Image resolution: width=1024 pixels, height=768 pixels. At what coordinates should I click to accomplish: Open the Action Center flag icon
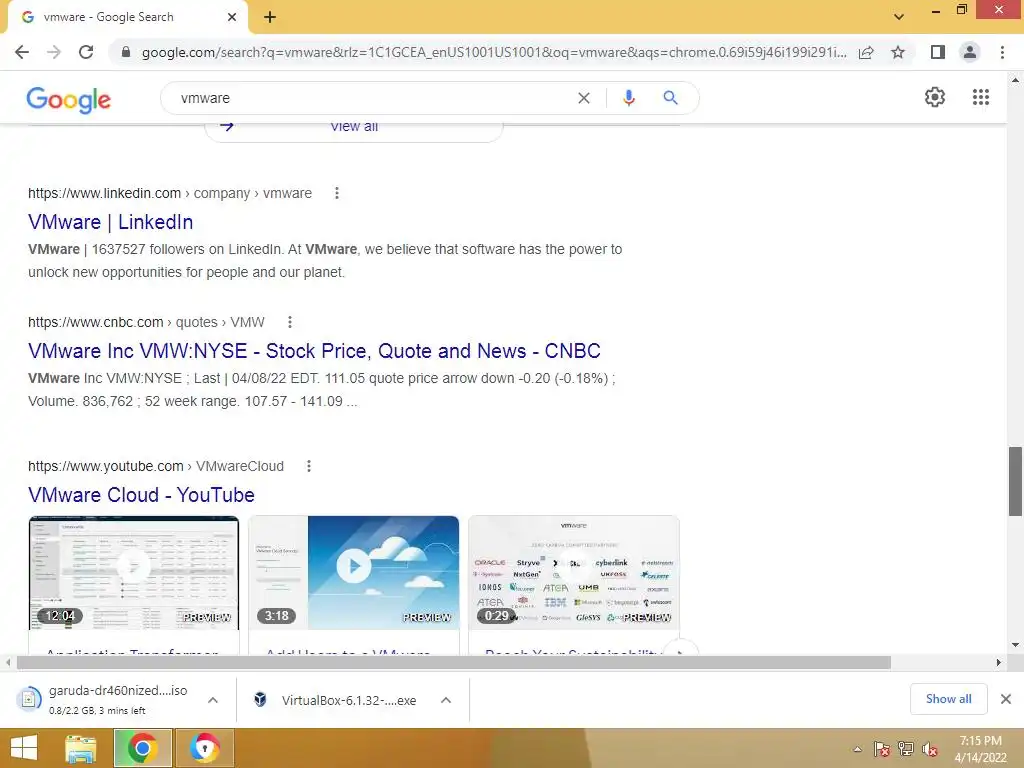882,749
